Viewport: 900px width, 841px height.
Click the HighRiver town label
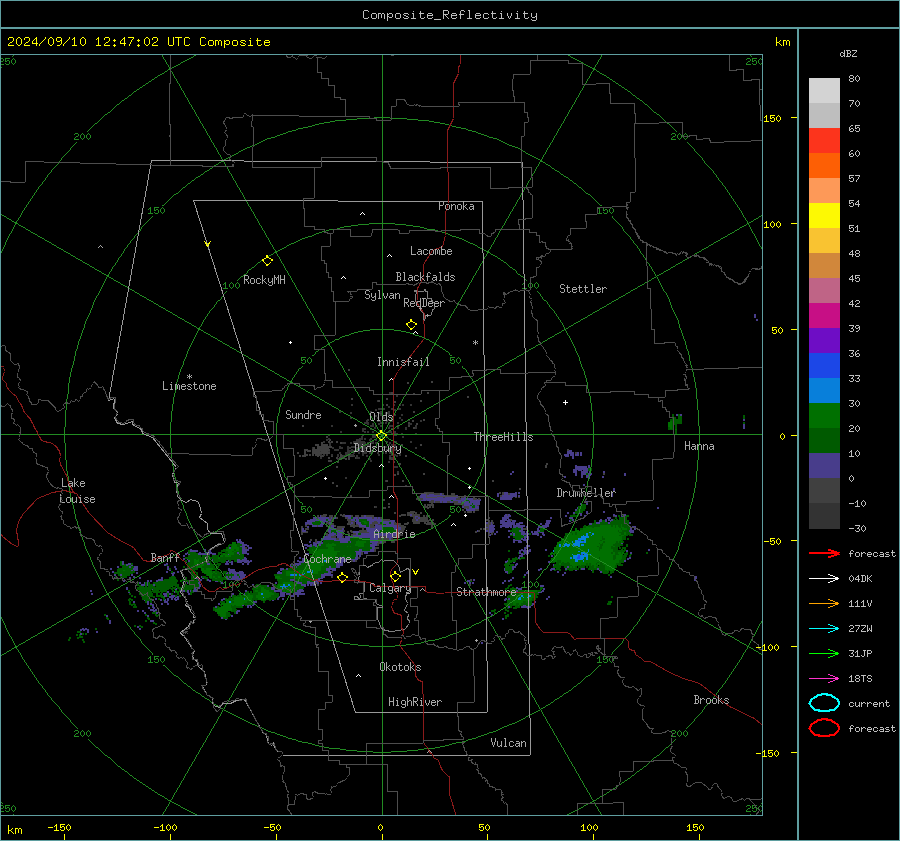[x=415, y=702]
